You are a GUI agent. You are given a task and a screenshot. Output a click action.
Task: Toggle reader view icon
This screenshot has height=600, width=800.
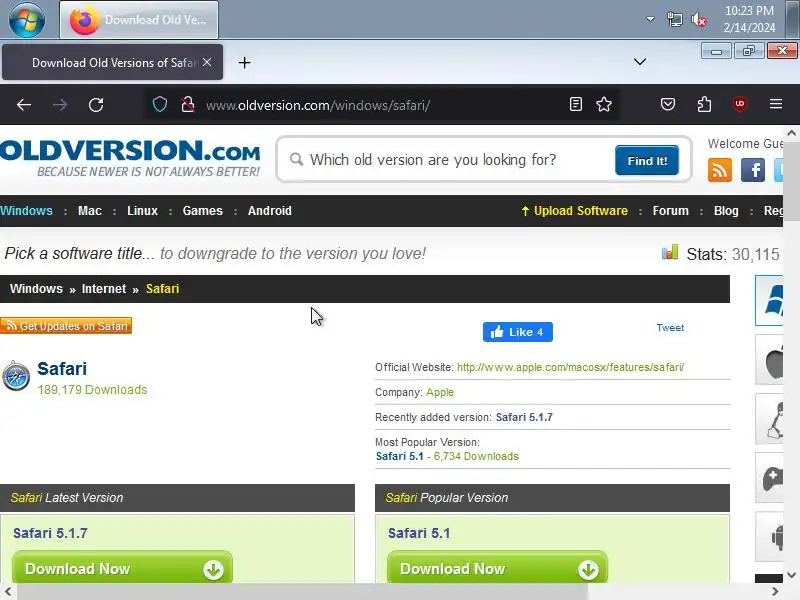576,105
